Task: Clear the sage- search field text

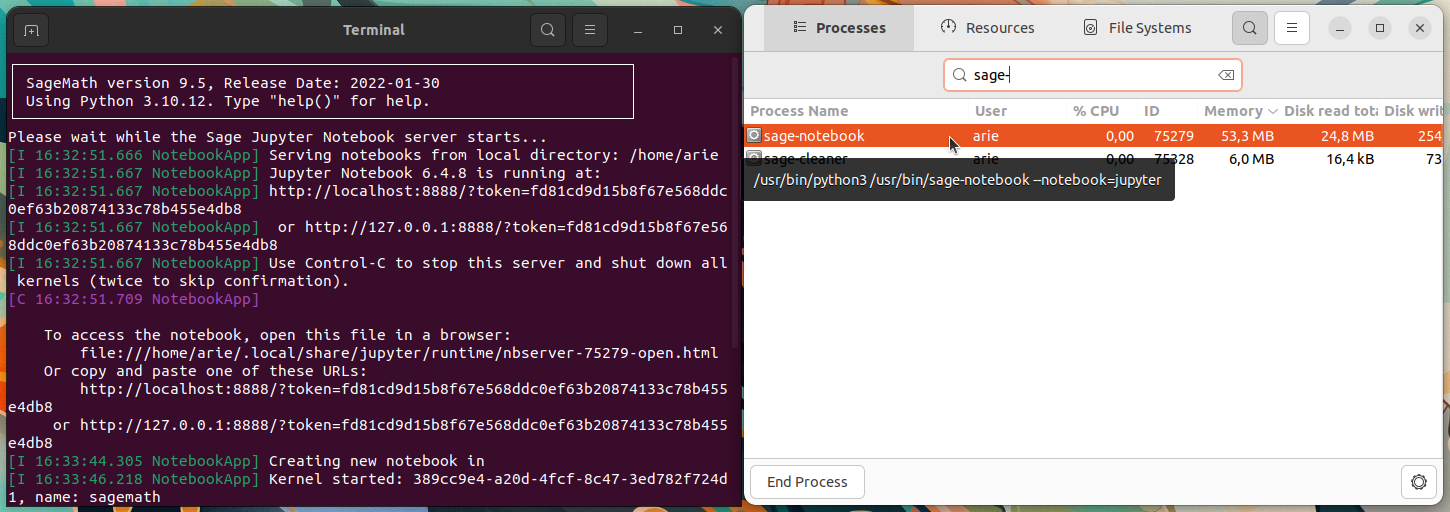Action: point(1225,75)
